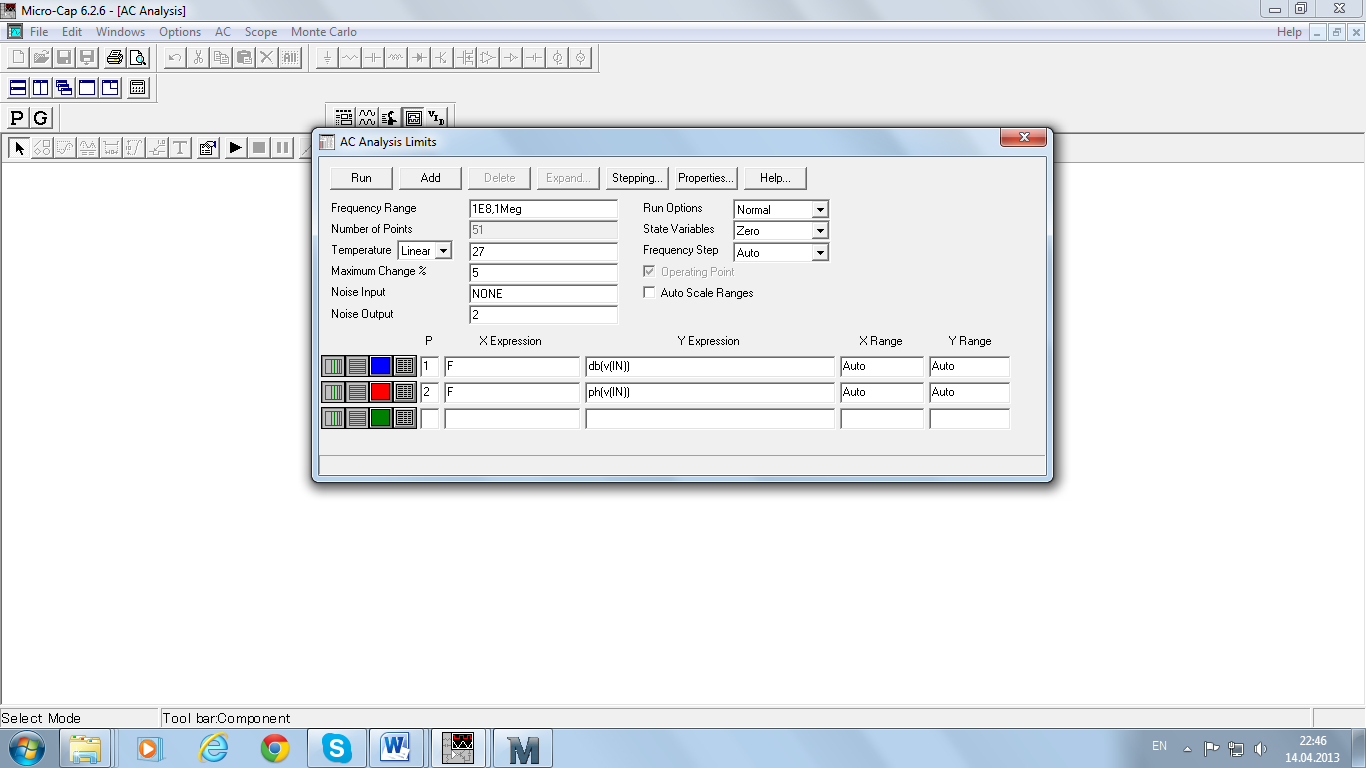Toggle X log/linear icon for row 3
1366x768 pixels.
(333, 418)
